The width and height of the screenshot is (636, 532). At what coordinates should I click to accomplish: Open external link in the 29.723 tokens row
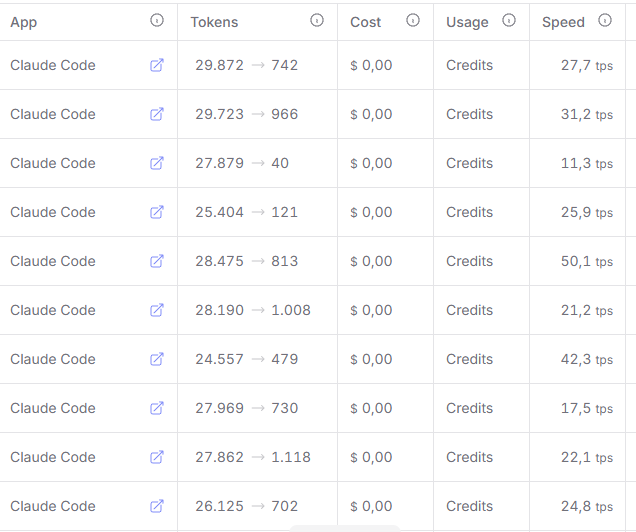coord(157,114)
